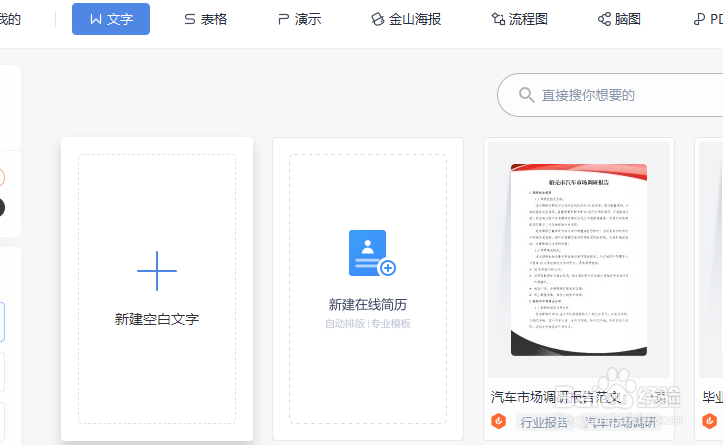Image resolution: width=723 pixels, height=445 pixels.
Task: Click the magnifier search icon
Action: pos(526,95)
